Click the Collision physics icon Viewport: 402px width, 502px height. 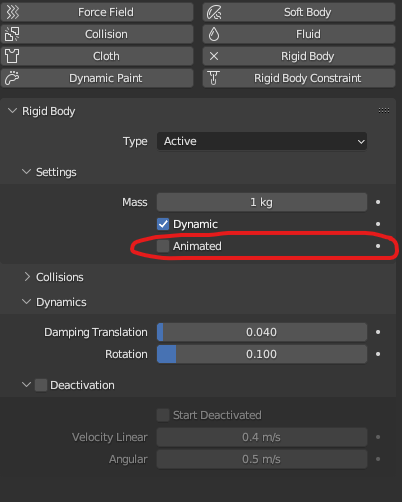[12, 34]
